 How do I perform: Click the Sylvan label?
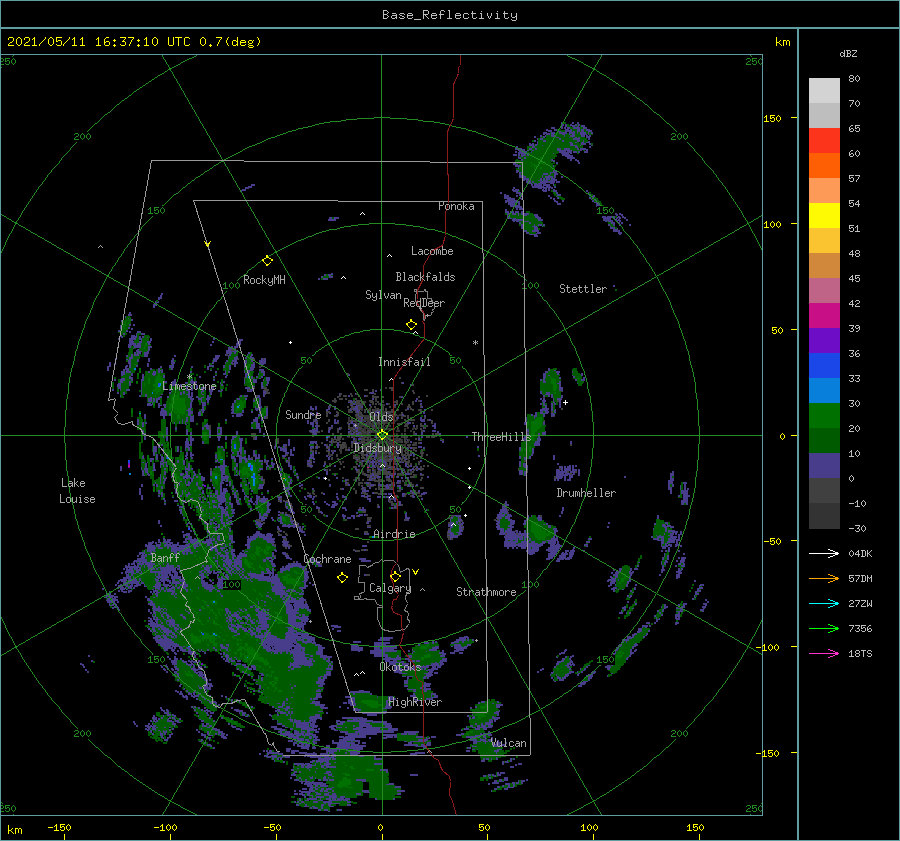click(383, 295)
